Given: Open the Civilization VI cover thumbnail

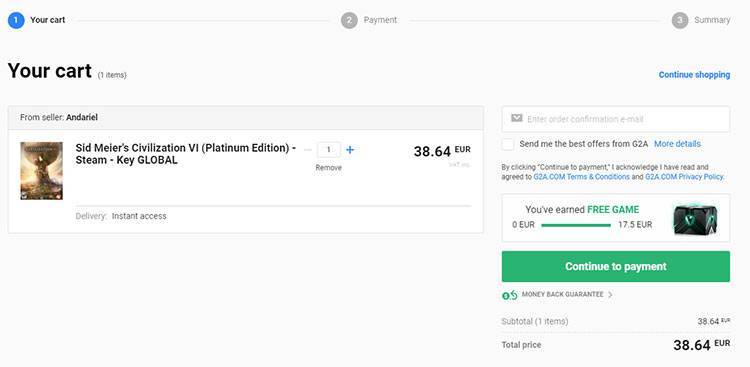Looking at the screenshot, I should pos(42,170).
